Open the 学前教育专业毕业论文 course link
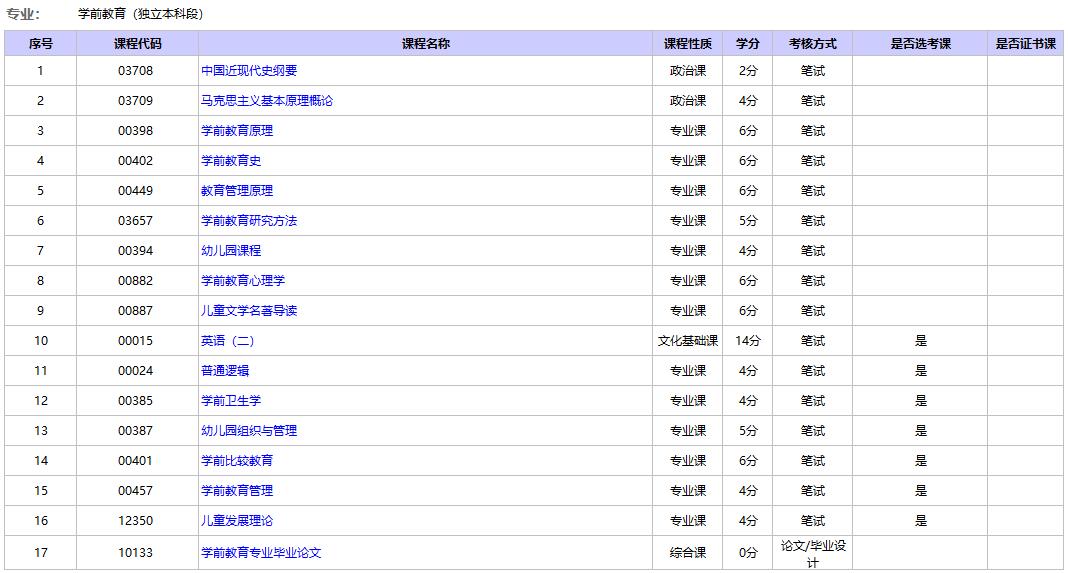 [x=261, y=553]
